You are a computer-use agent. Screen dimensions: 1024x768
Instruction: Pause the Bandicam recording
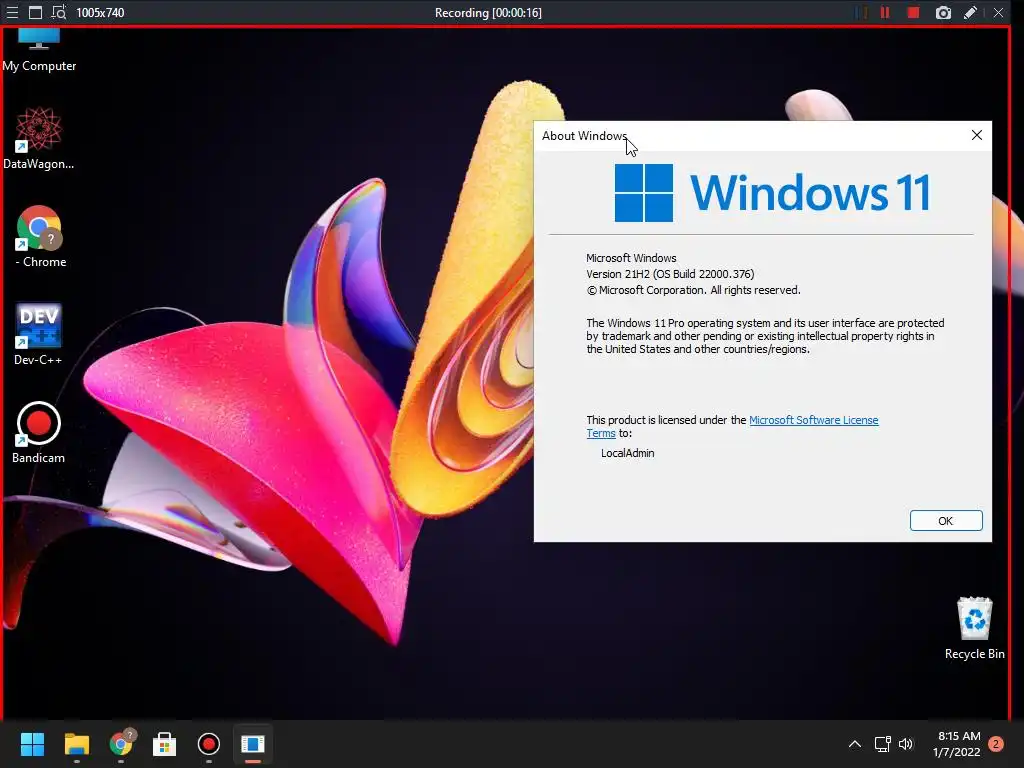pos(885,12)
